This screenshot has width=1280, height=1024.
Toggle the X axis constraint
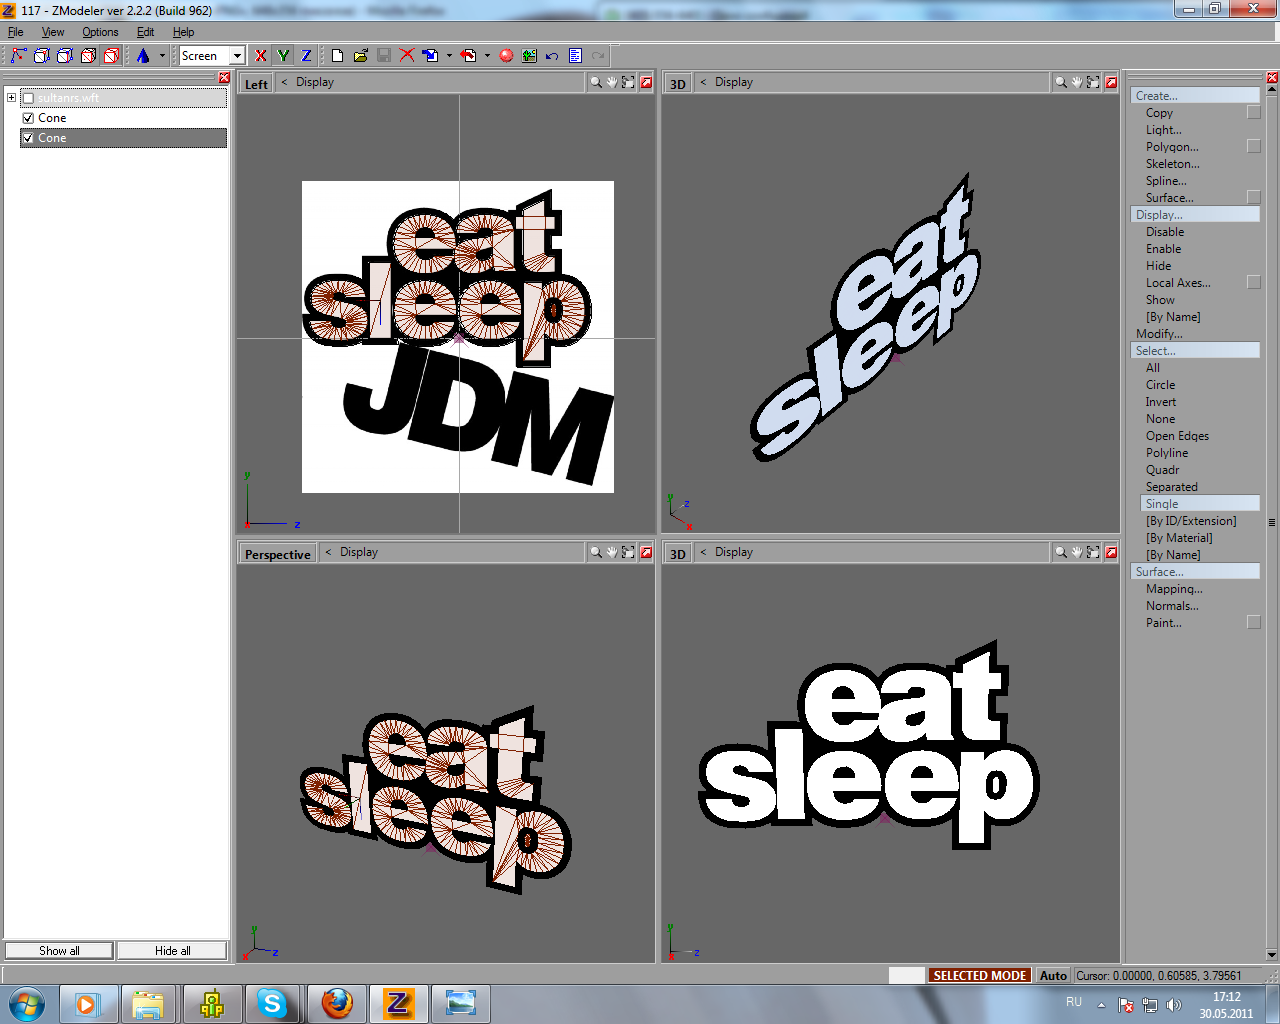(261, 56)
